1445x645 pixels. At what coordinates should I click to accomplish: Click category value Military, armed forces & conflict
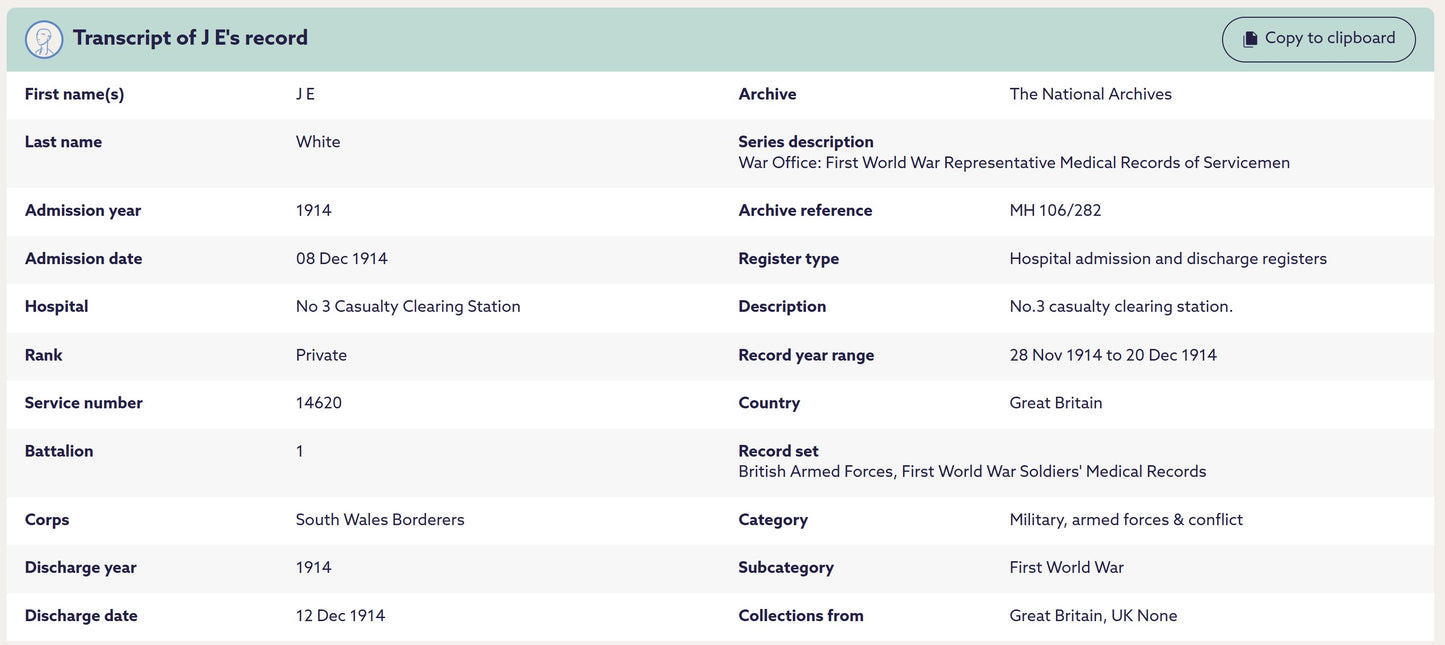tap(1126, 520)
